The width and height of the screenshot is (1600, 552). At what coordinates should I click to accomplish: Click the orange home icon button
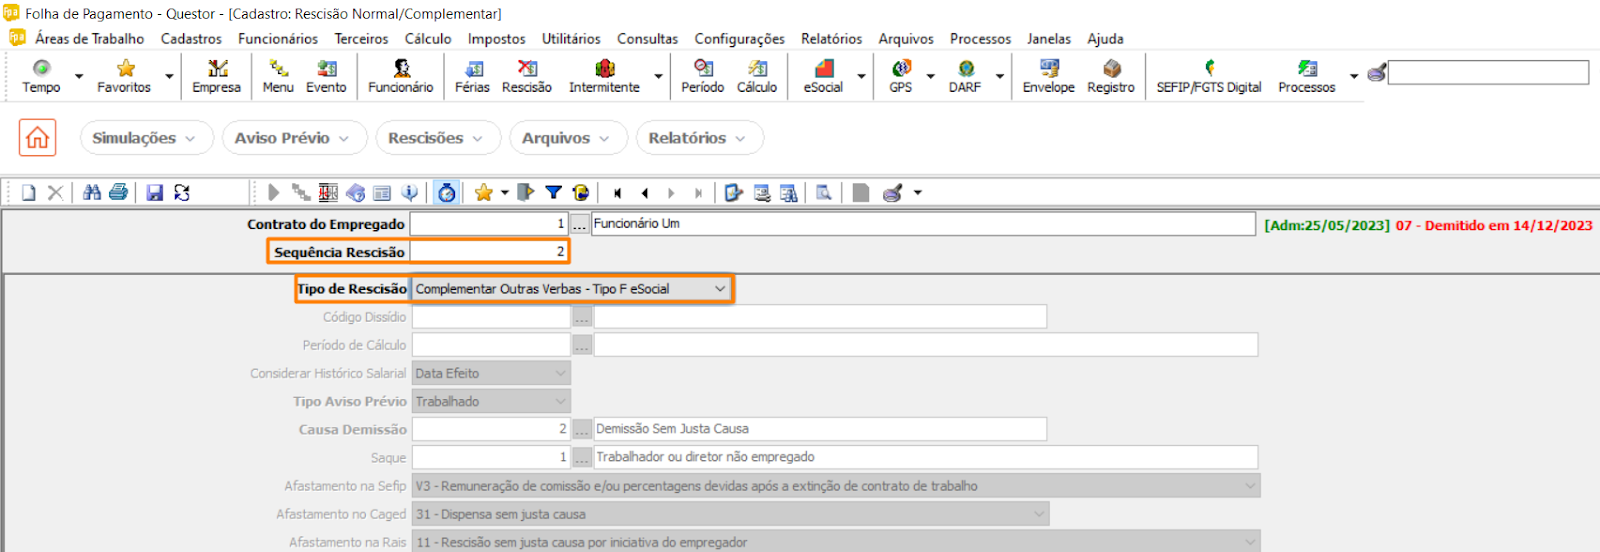(38, 138)
